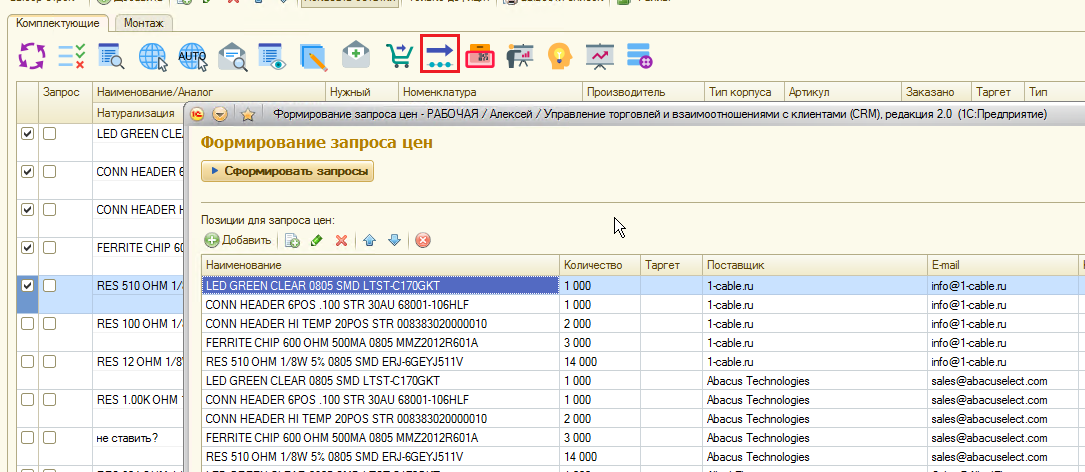Open the favorites star in dialog title bar
This screenshot has height=472, width=1085.
tap(247, 115)
